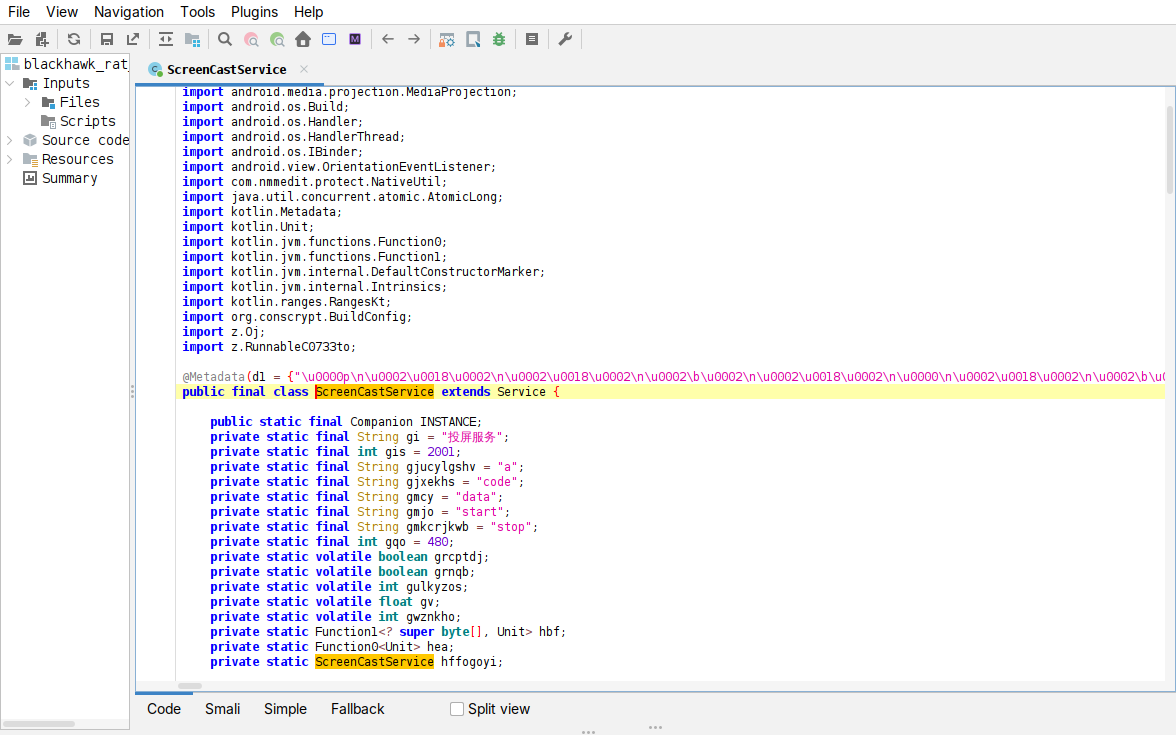Switch to the Fallback view tab
The image size is (1176, 735).
coord(358,709)
